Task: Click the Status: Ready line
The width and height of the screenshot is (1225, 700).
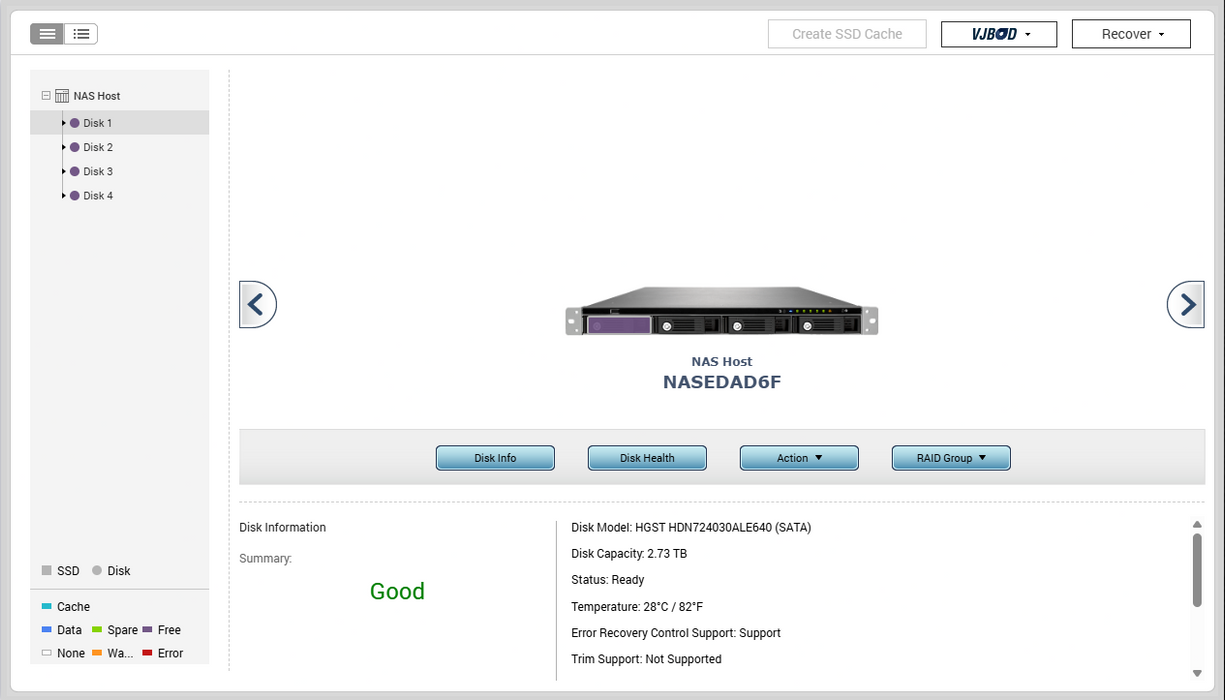Action: pyautogui.click(x=608, y=580)
